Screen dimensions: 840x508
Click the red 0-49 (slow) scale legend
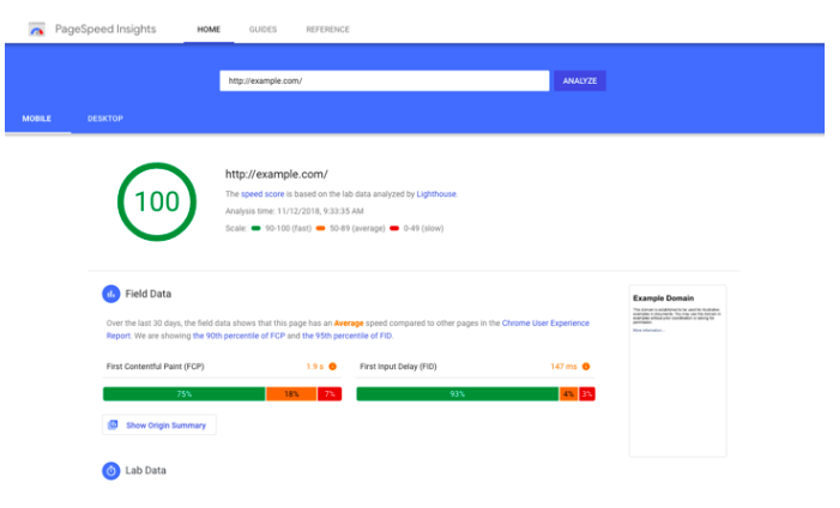pyautogui.click(x=417, y=228)
